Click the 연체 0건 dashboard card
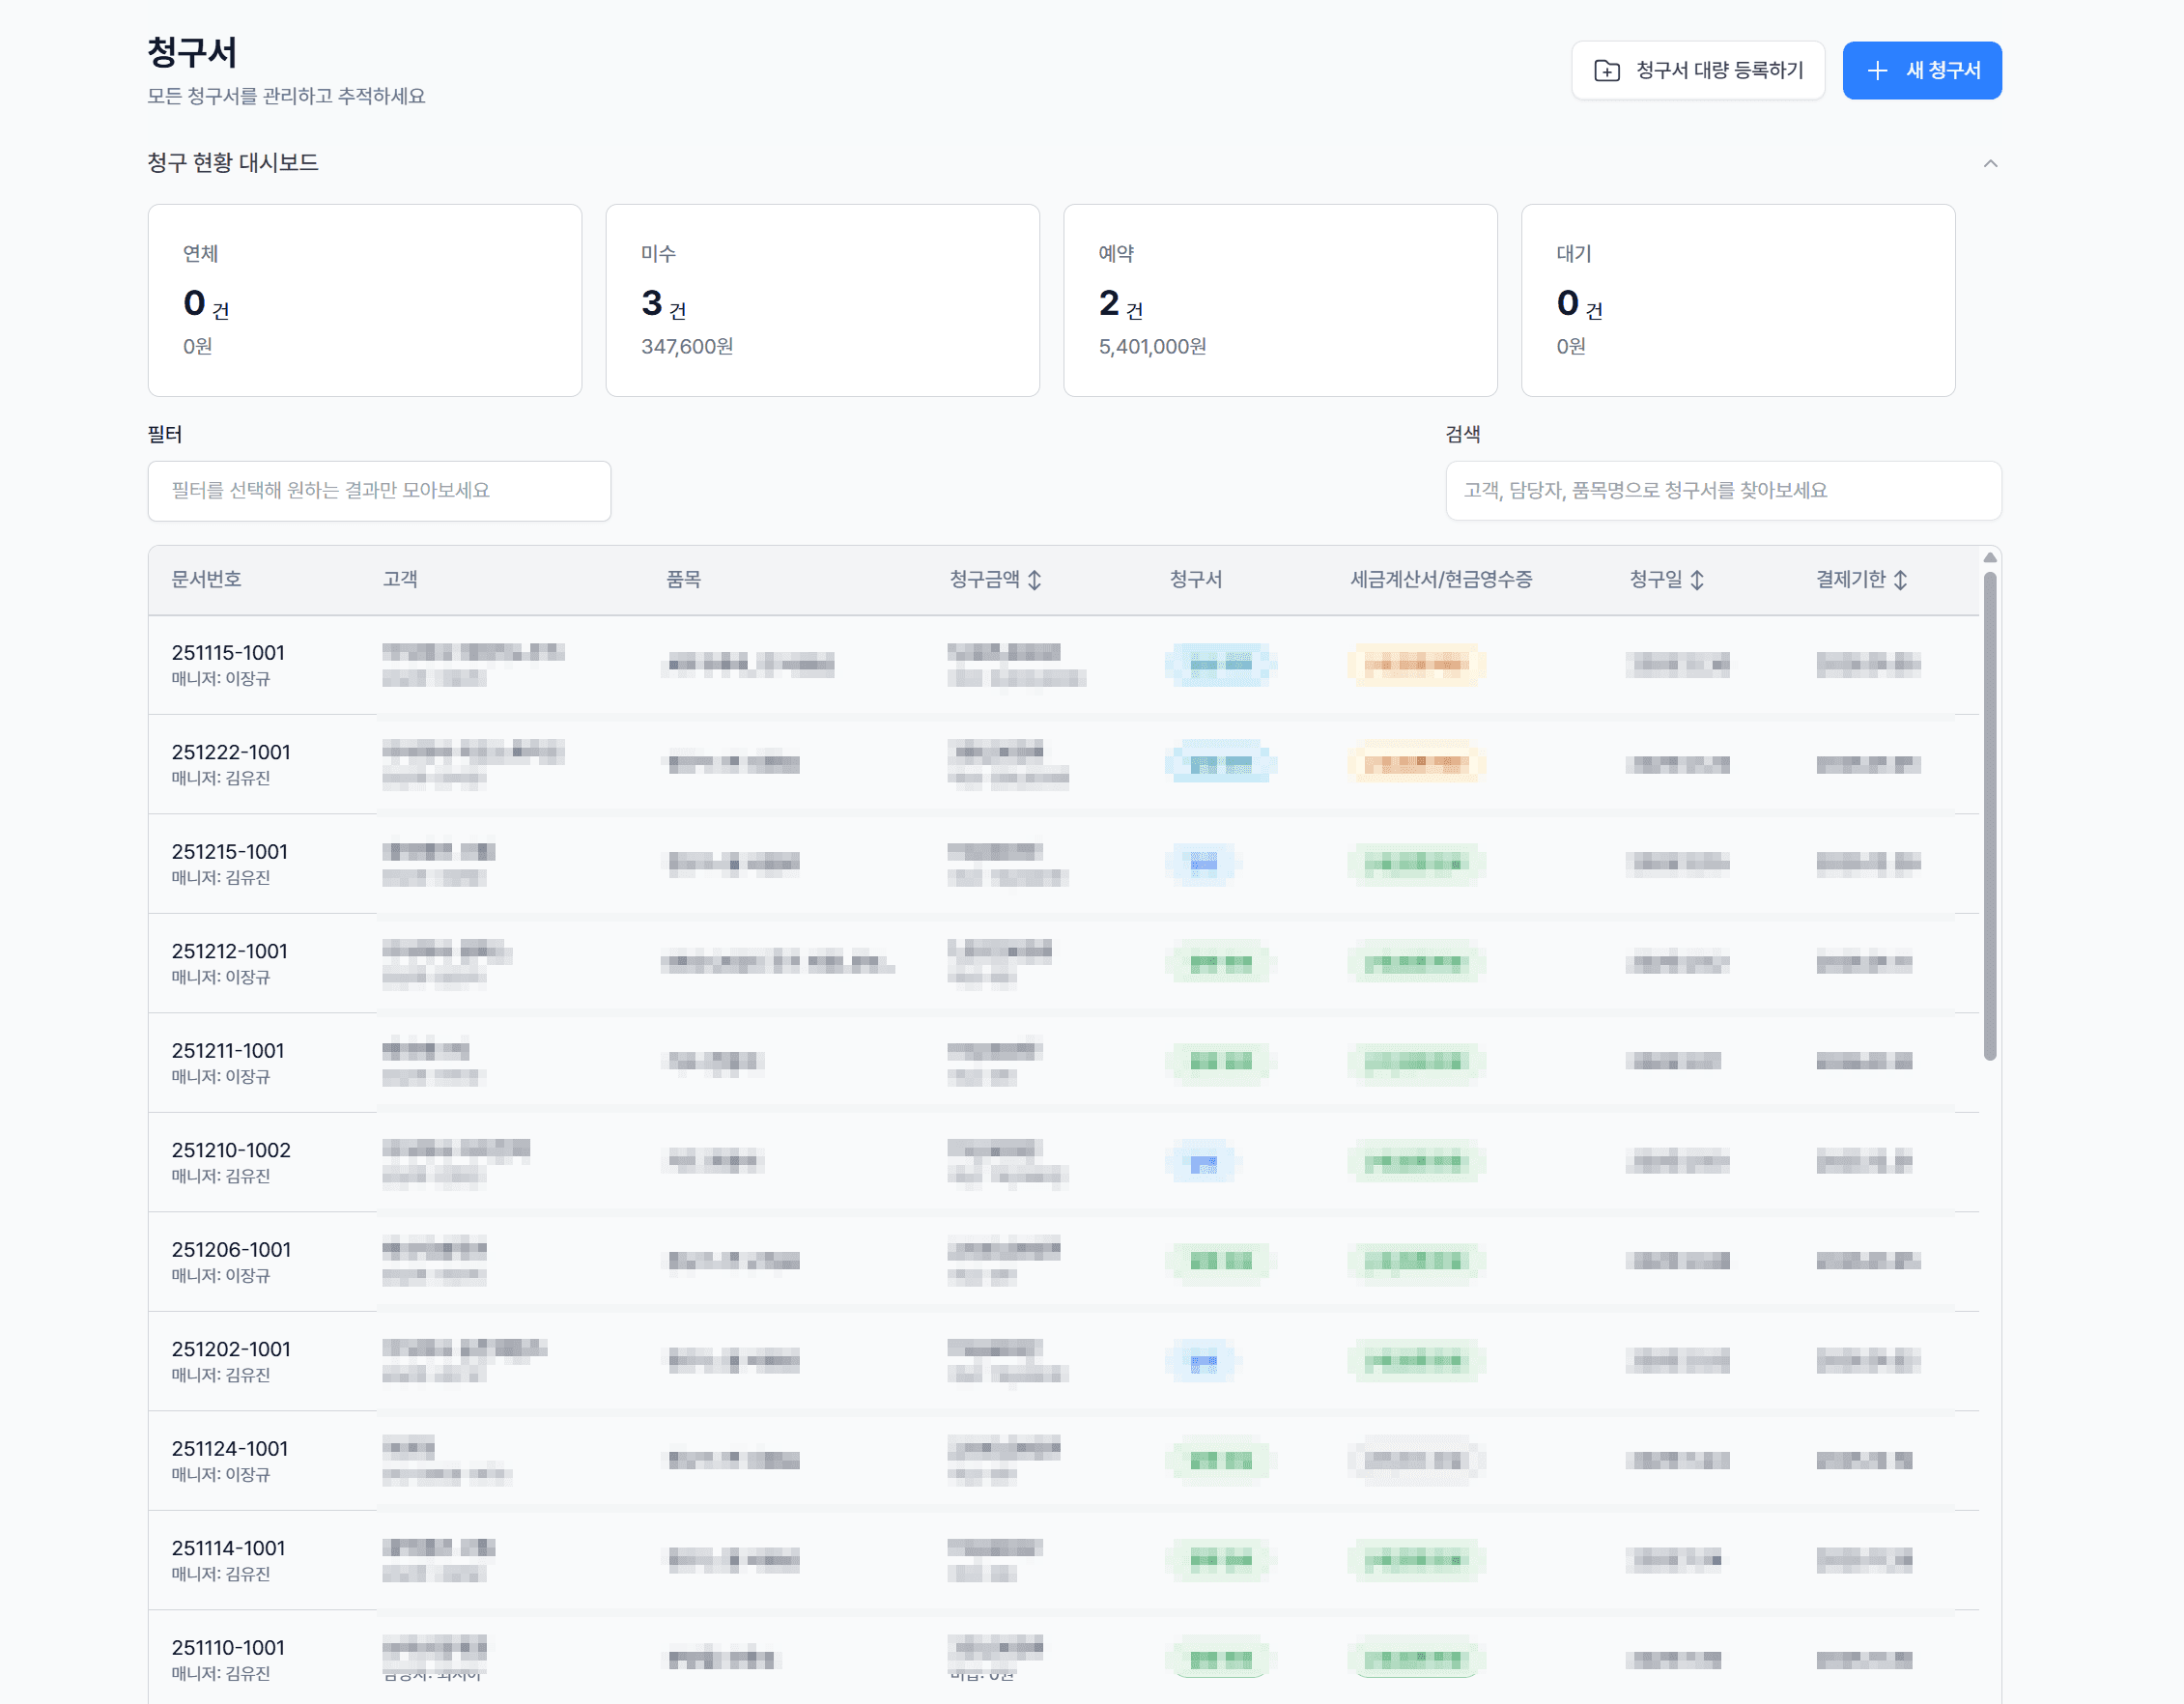2184x1704 pixels. [364, 300]
